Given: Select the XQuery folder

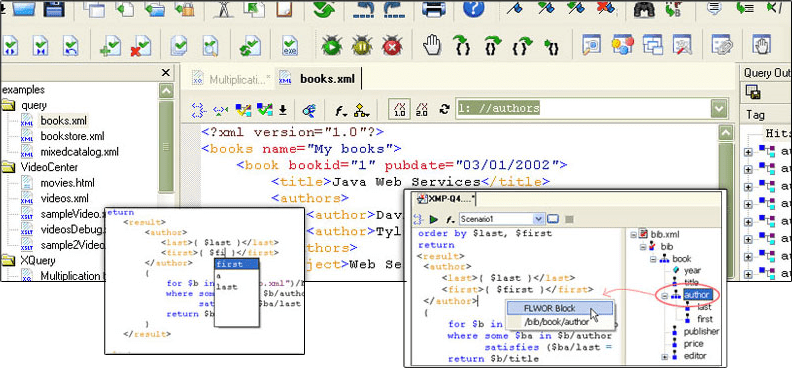Looking at the screenshot, I should point(38,260).
